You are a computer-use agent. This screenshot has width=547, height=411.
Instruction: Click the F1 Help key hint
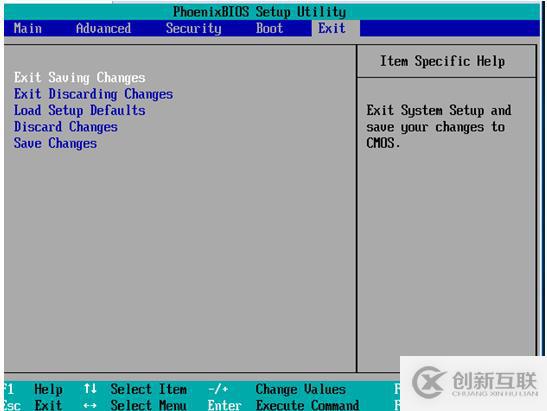33,389
